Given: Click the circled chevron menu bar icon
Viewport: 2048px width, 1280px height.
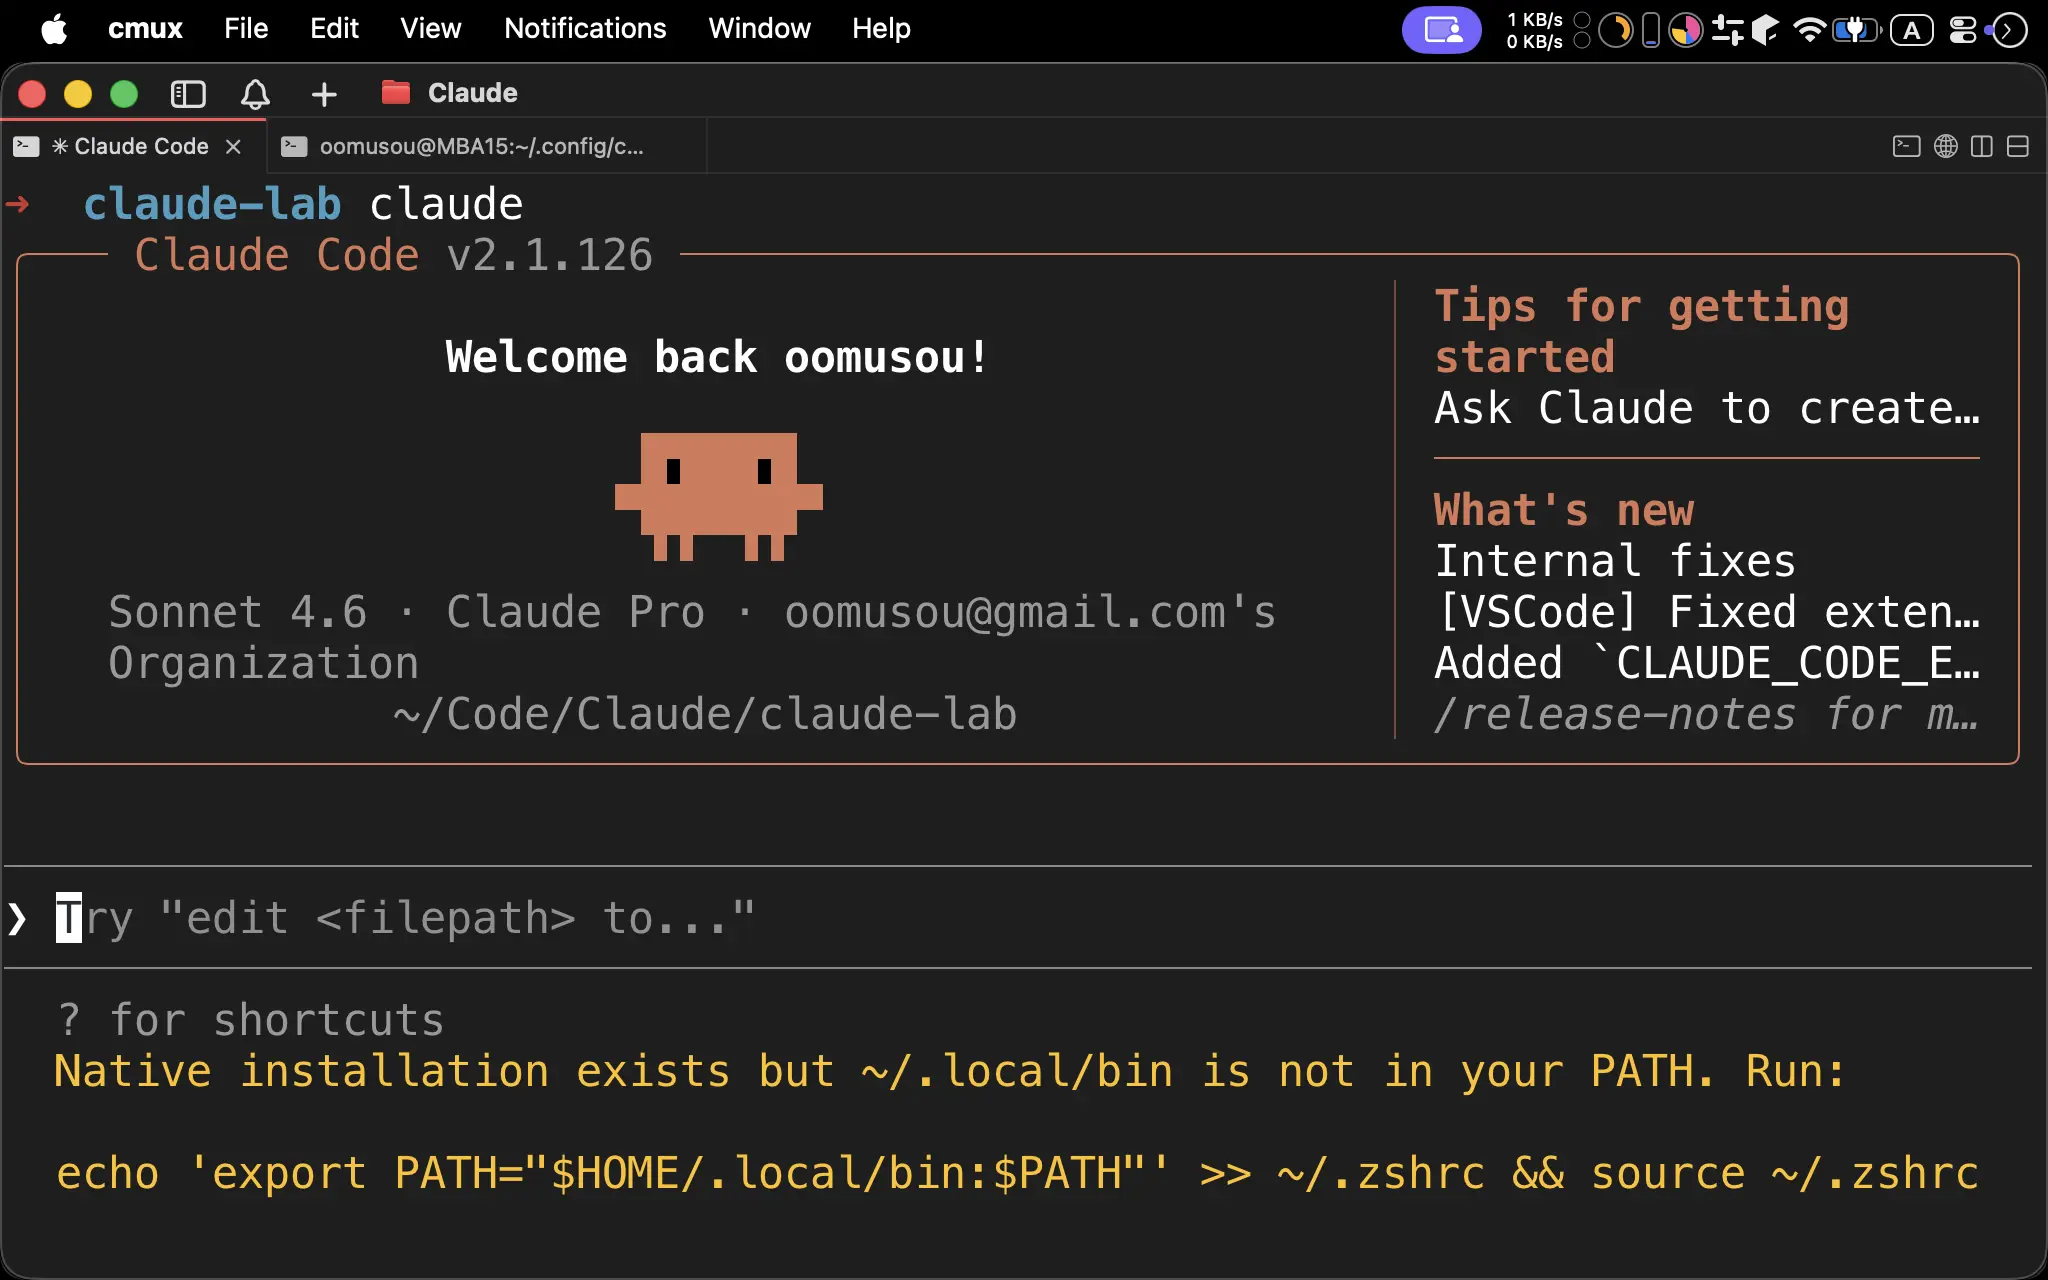Looking at the screenshot, I should point(2008,30).
